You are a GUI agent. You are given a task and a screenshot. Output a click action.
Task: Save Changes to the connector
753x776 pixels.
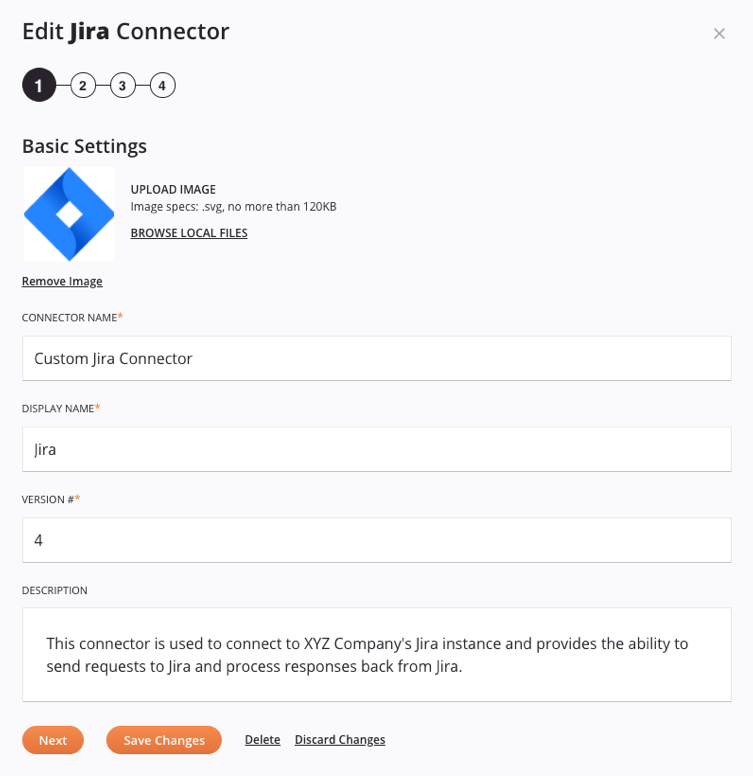coord(164,740)
